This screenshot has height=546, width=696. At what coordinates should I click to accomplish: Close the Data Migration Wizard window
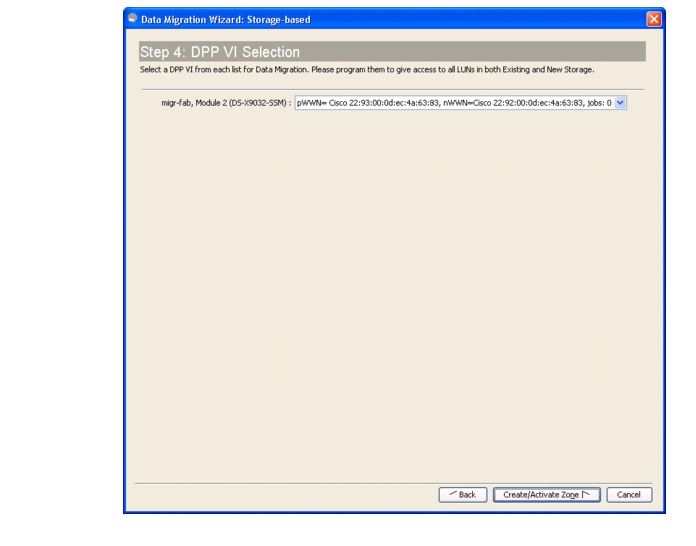pos(653,19)
